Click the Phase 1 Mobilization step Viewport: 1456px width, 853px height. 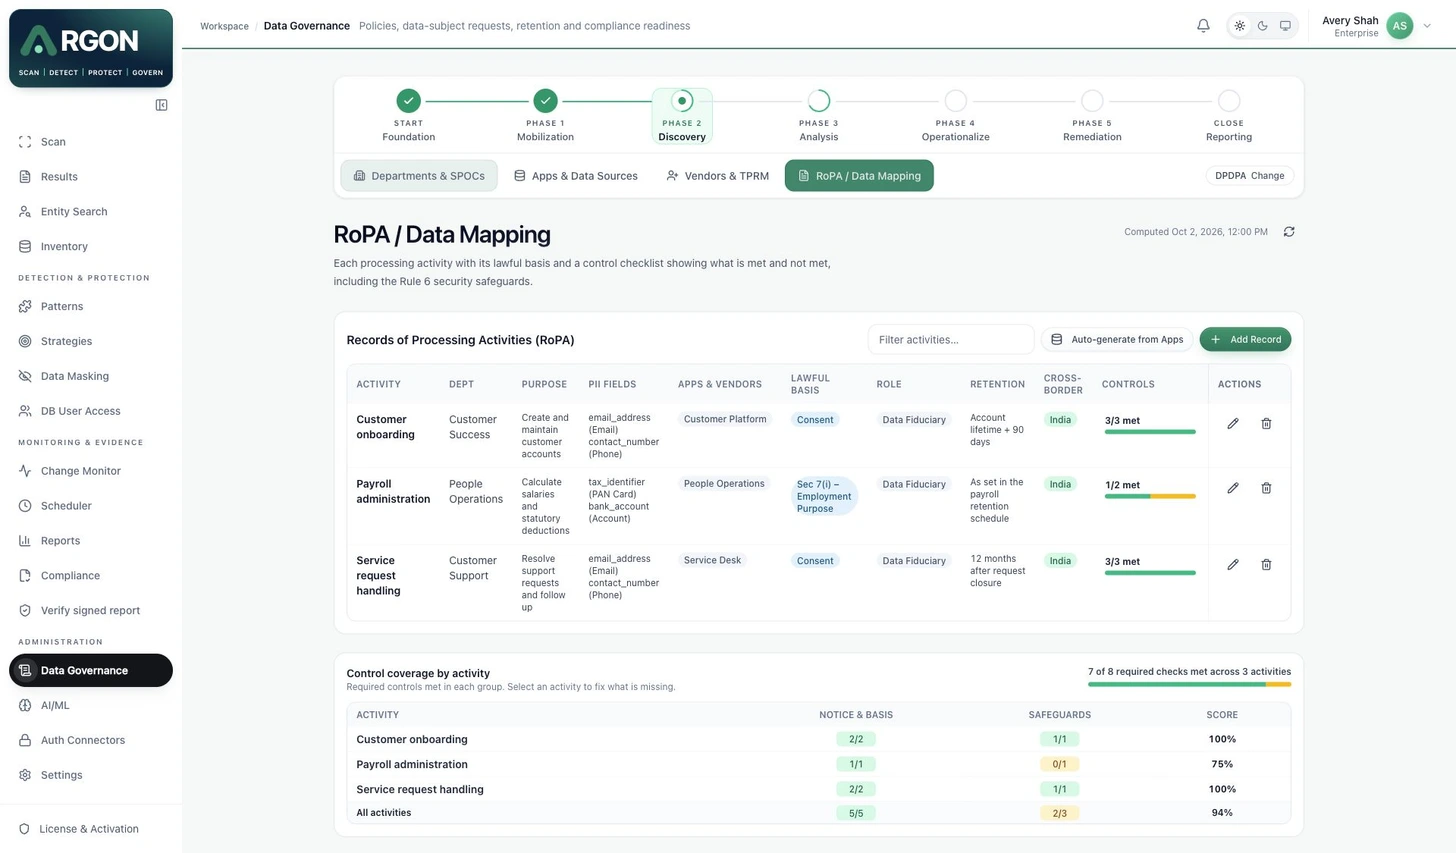coord(545,116)
